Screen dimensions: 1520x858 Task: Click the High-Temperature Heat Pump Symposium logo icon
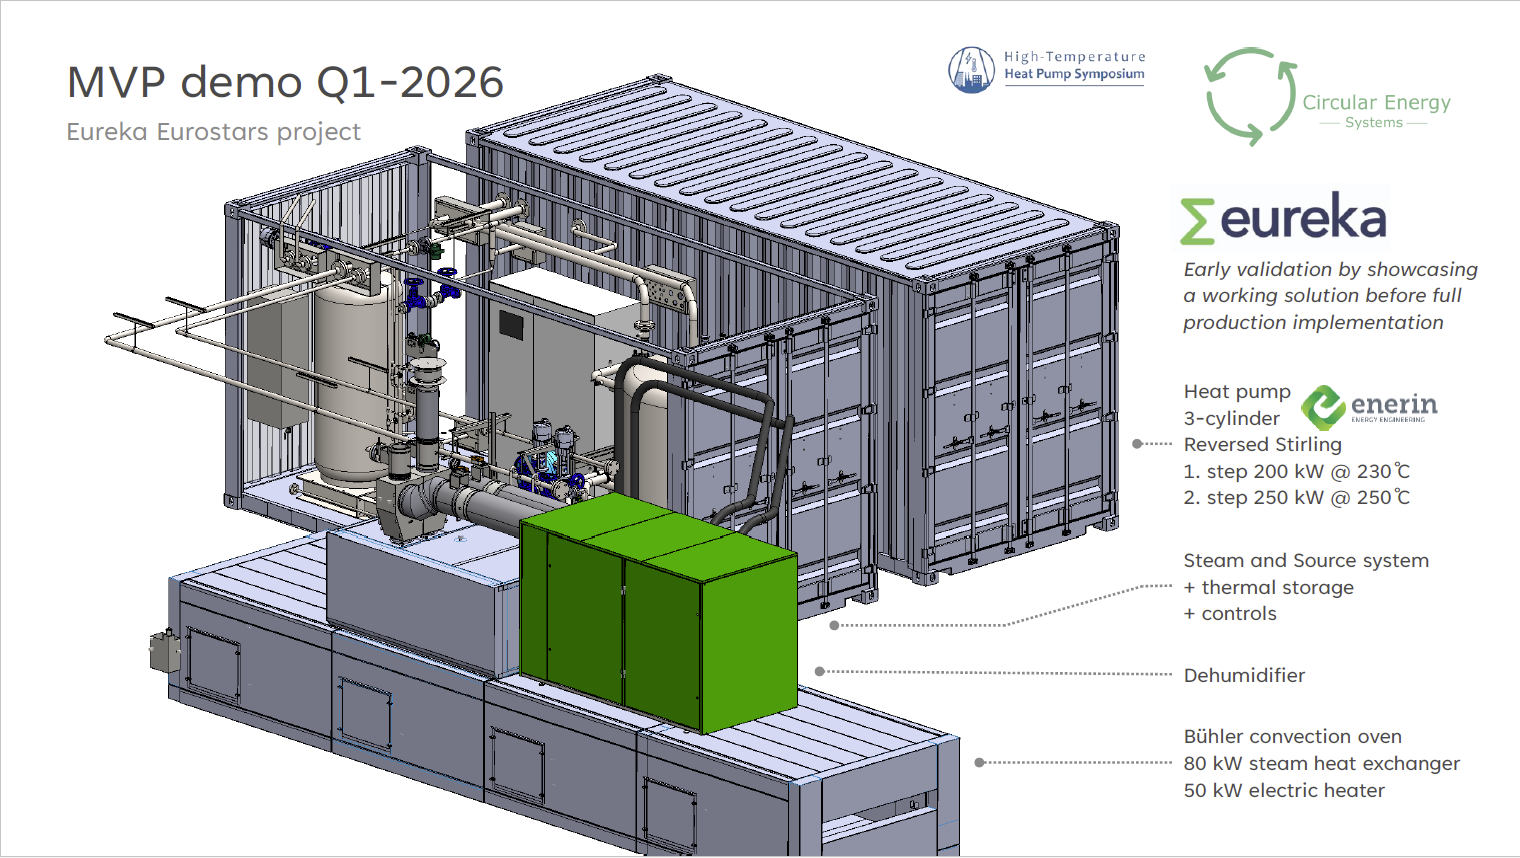(x=971, y=70)
